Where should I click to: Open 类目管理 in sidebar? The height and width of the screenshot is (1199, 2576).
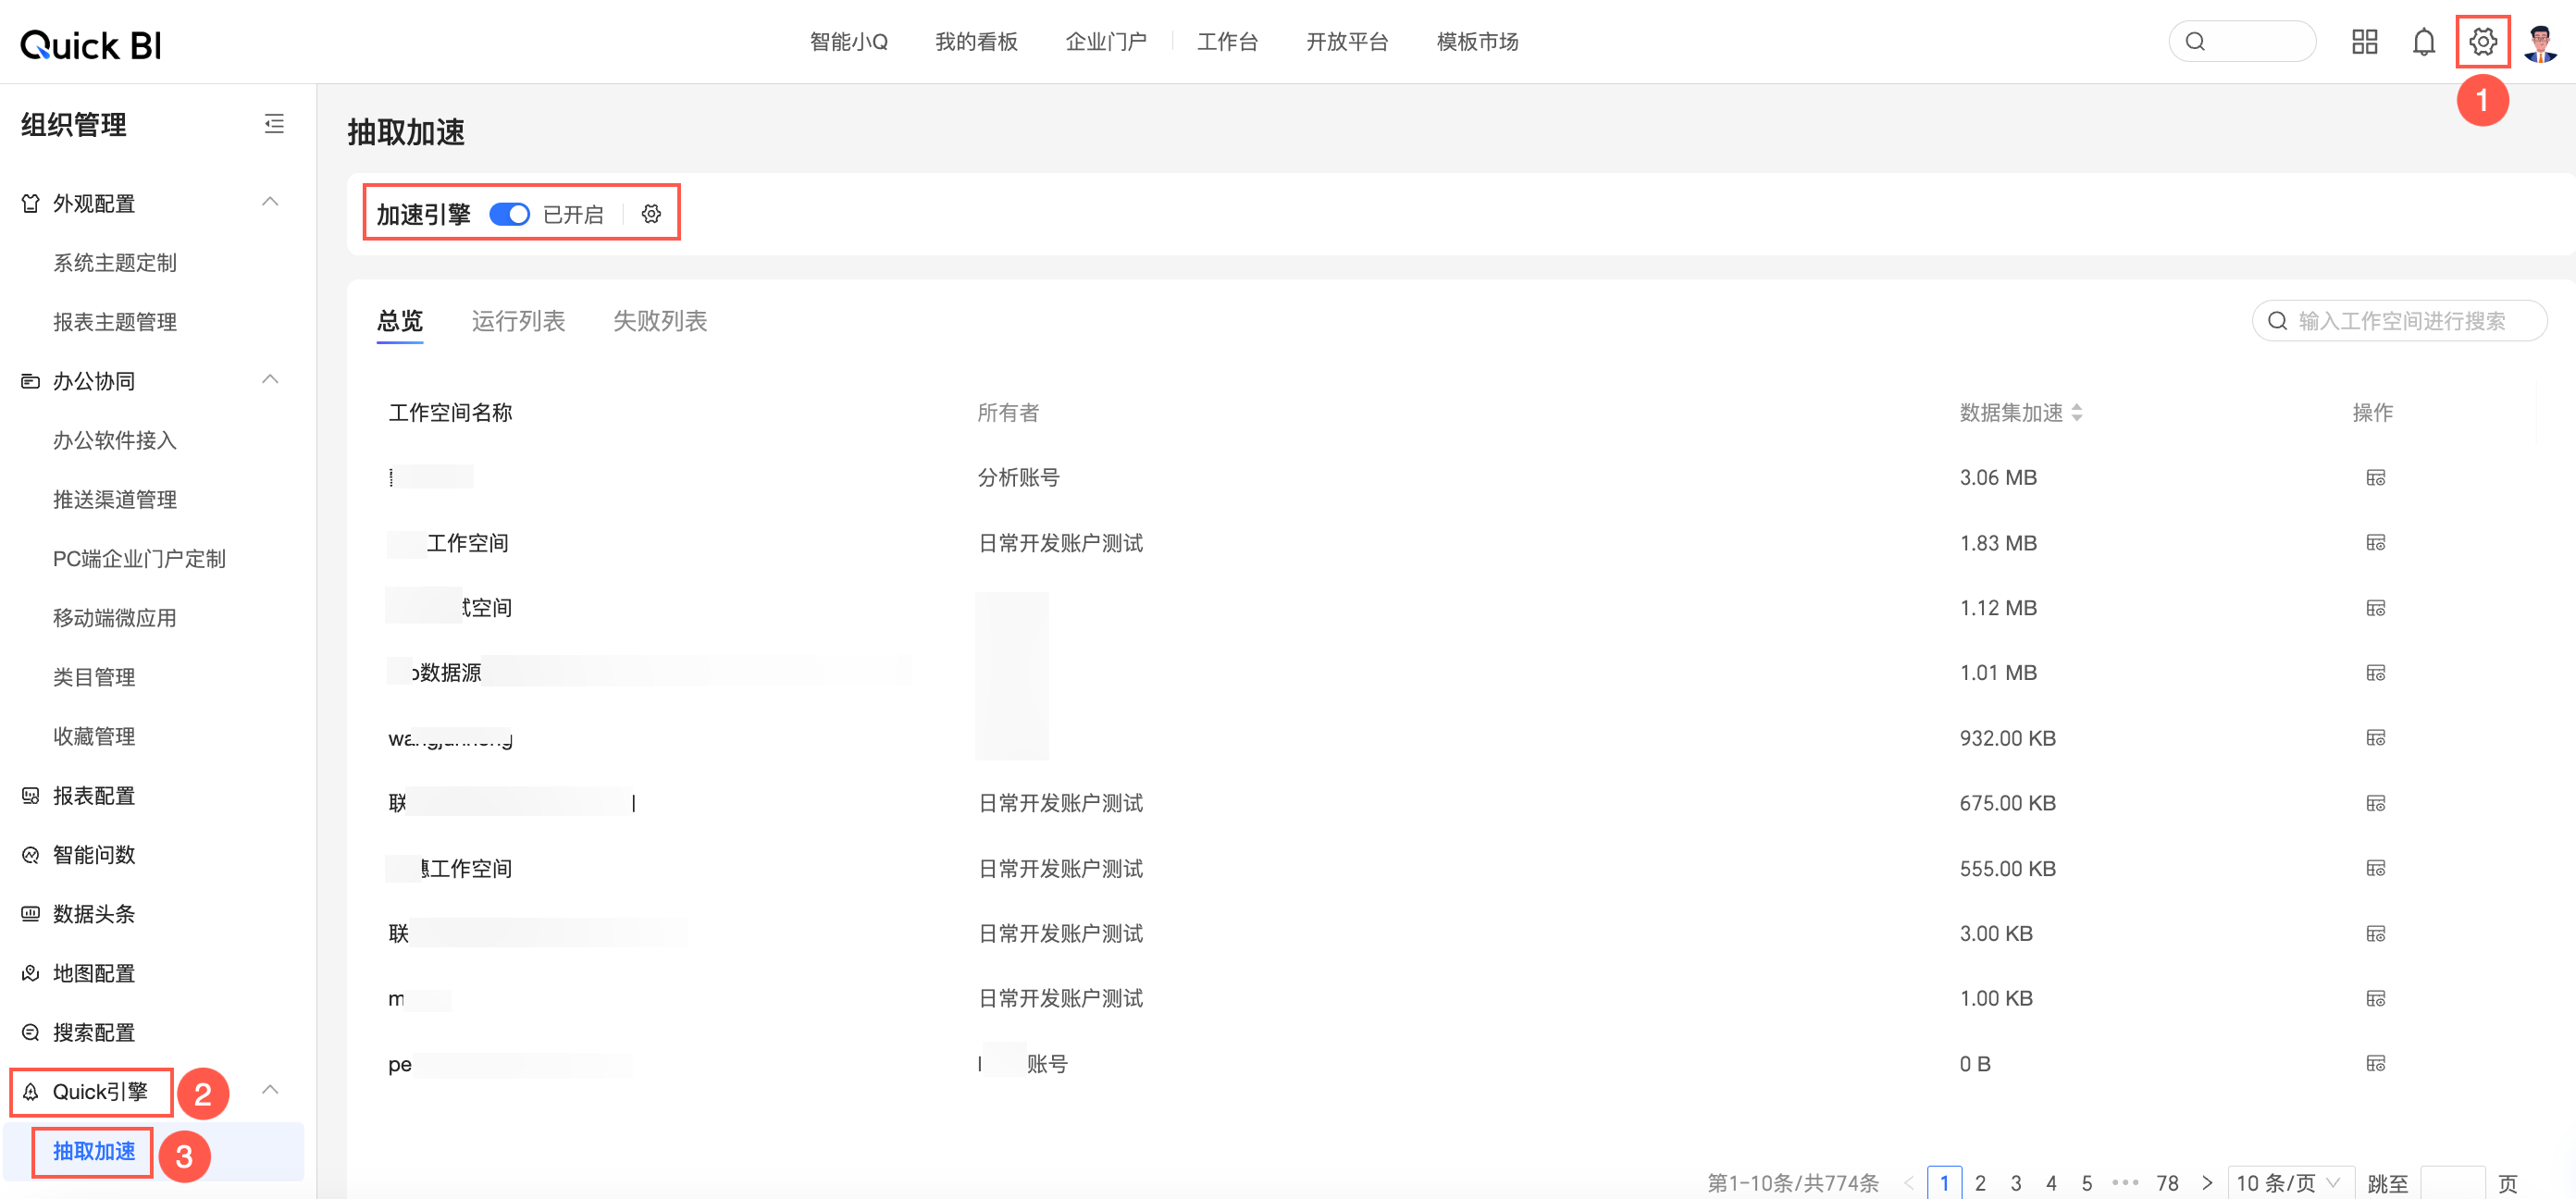(94, 677)
